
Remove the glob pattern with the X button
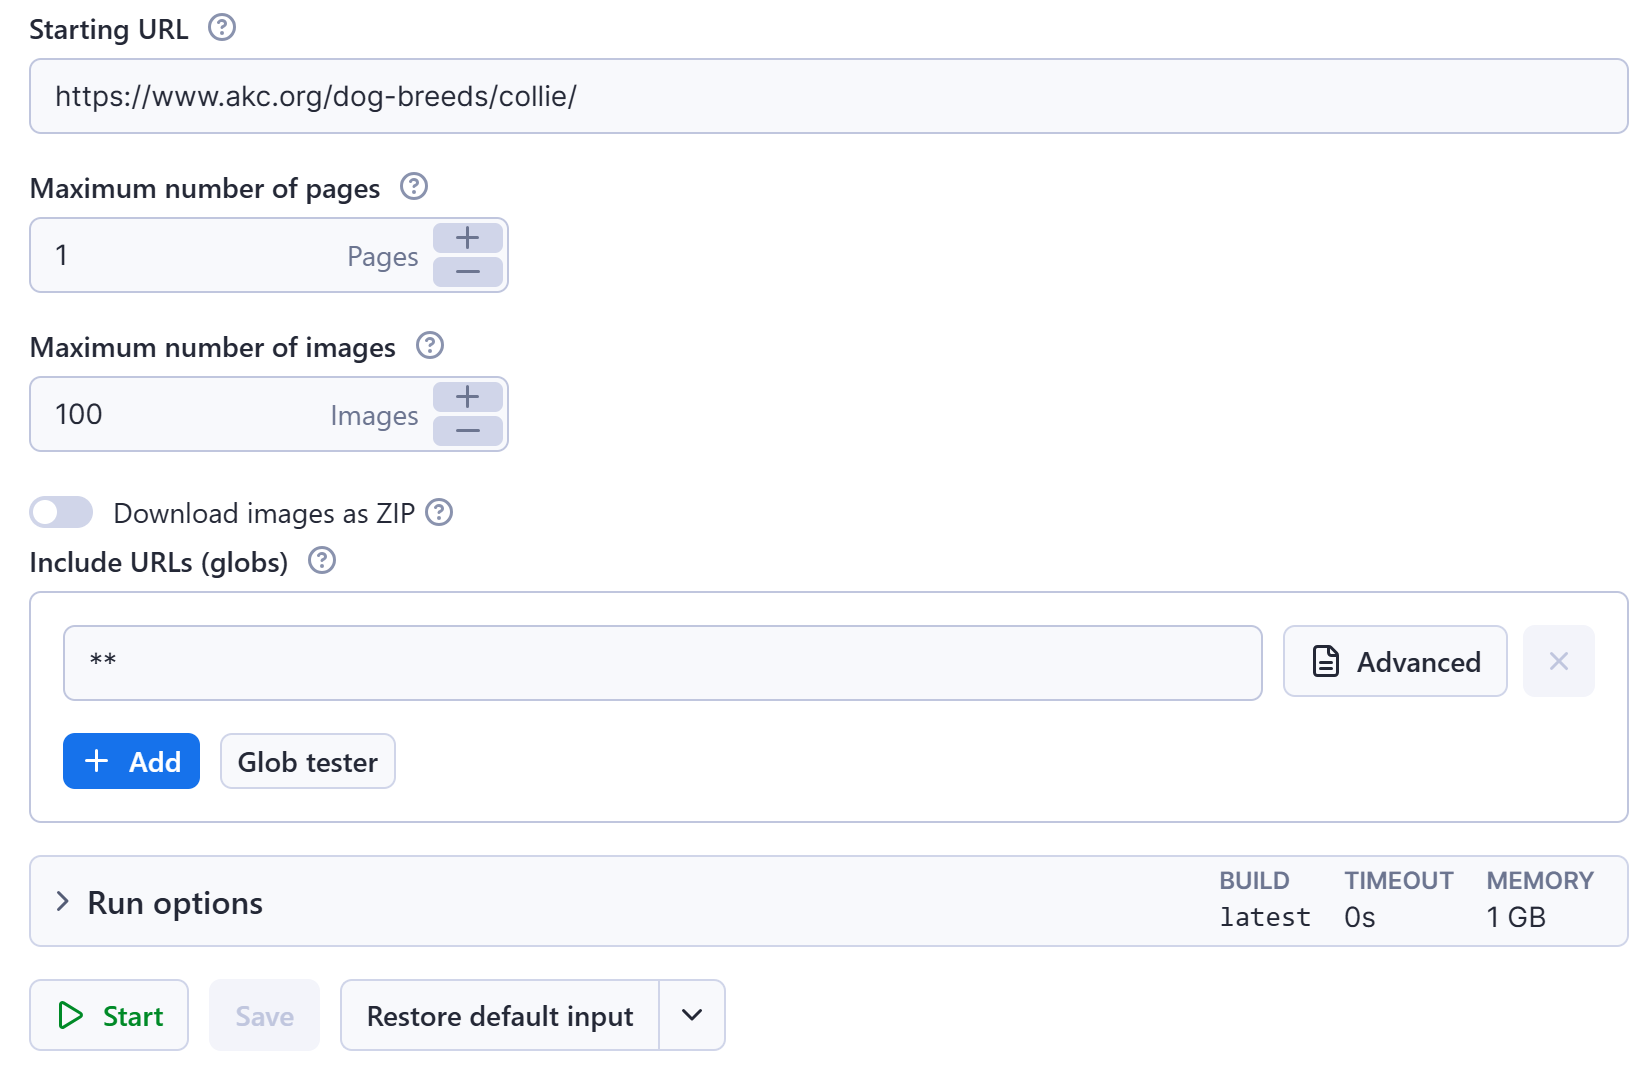point(1558,661)
